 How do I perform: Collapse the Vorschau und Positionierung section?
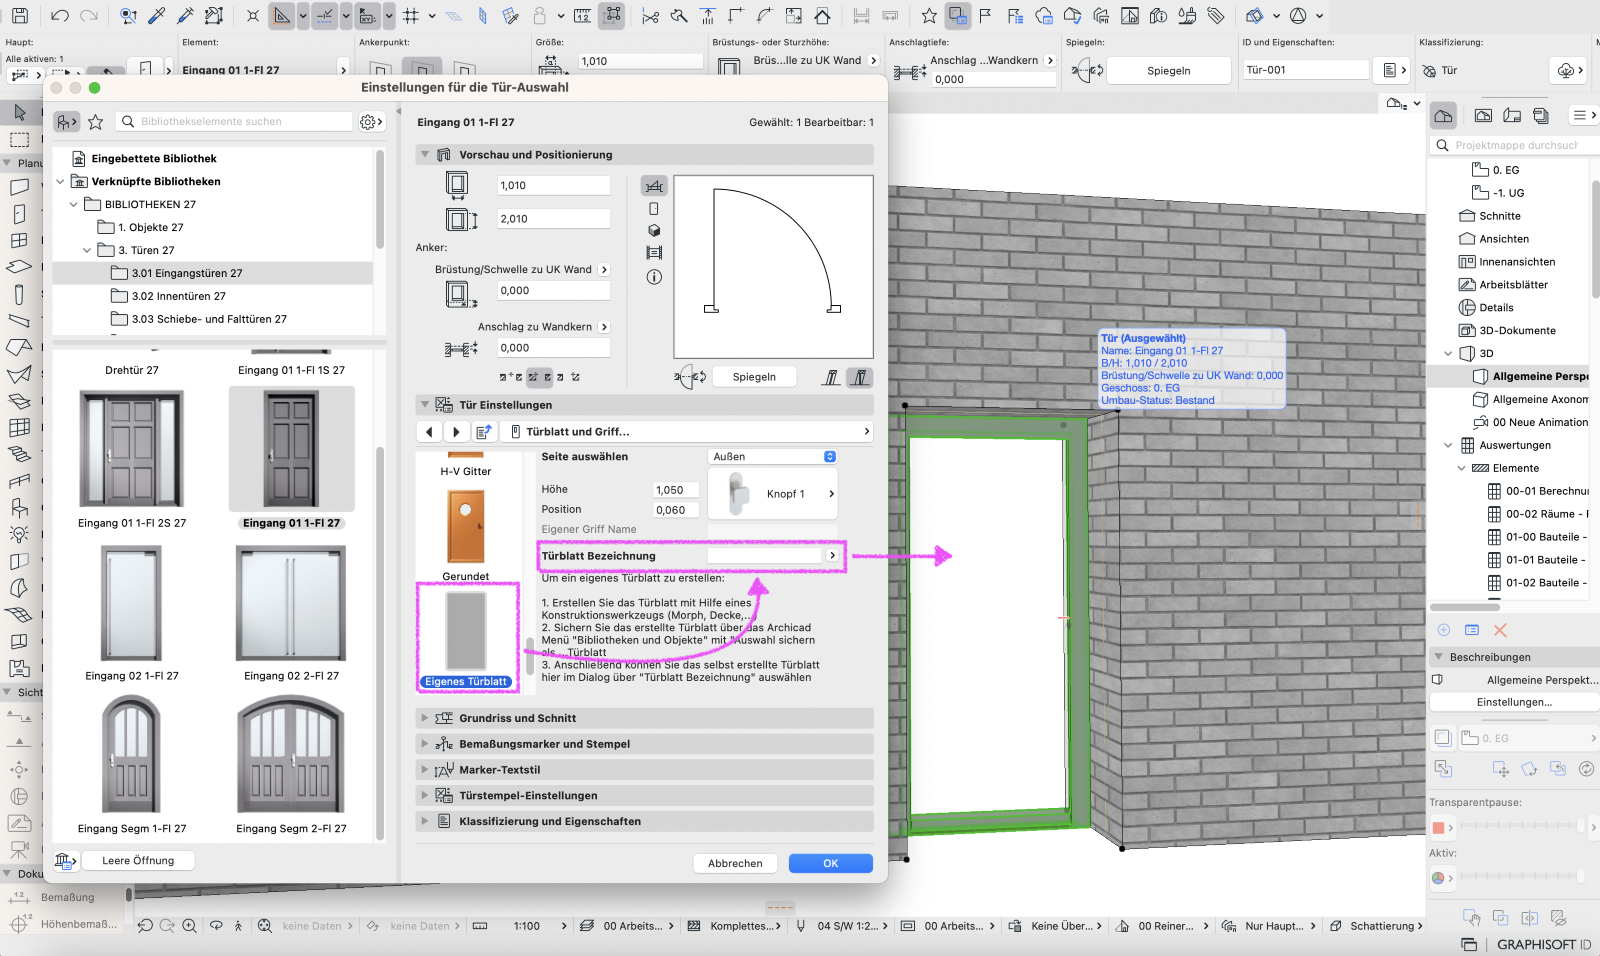coord(425,155)
